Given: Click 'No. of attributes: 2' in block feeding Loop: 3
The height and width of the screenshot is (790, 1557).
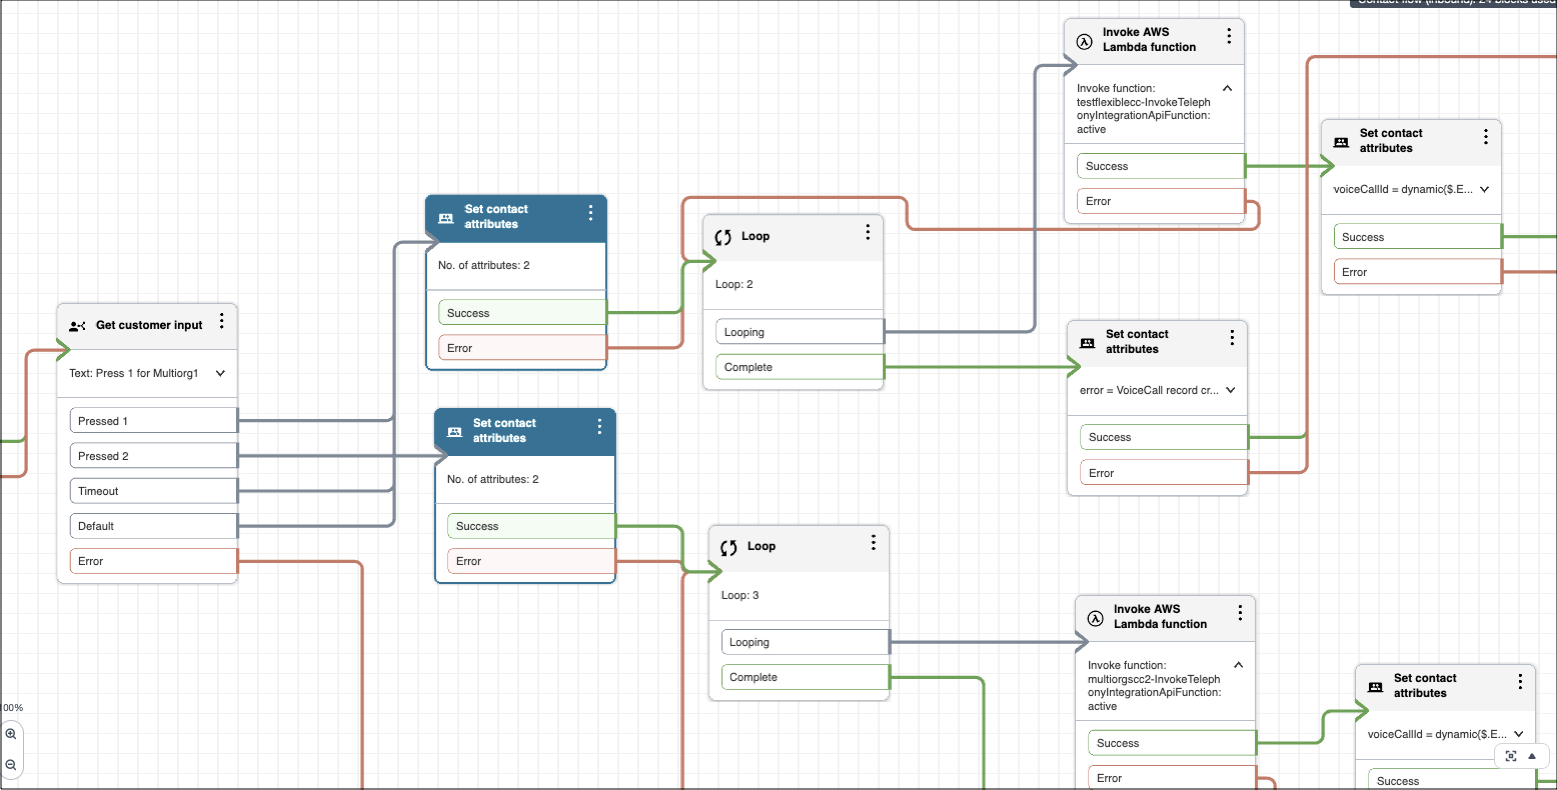Looking at the screenshot, I should 493,479.
